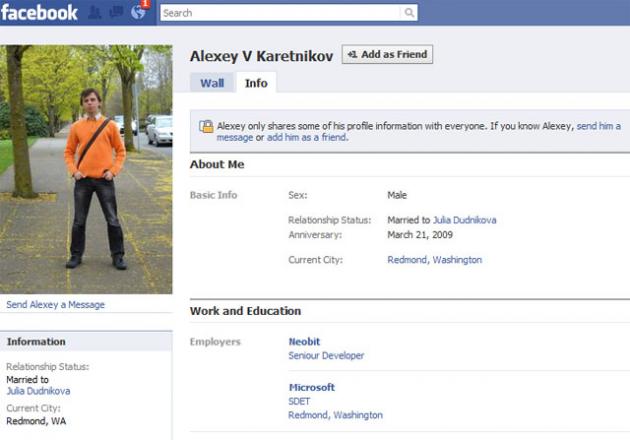Click the Work and Education heading
The height and width of the screenshot is (440, 630).
(x=245, y=311)
